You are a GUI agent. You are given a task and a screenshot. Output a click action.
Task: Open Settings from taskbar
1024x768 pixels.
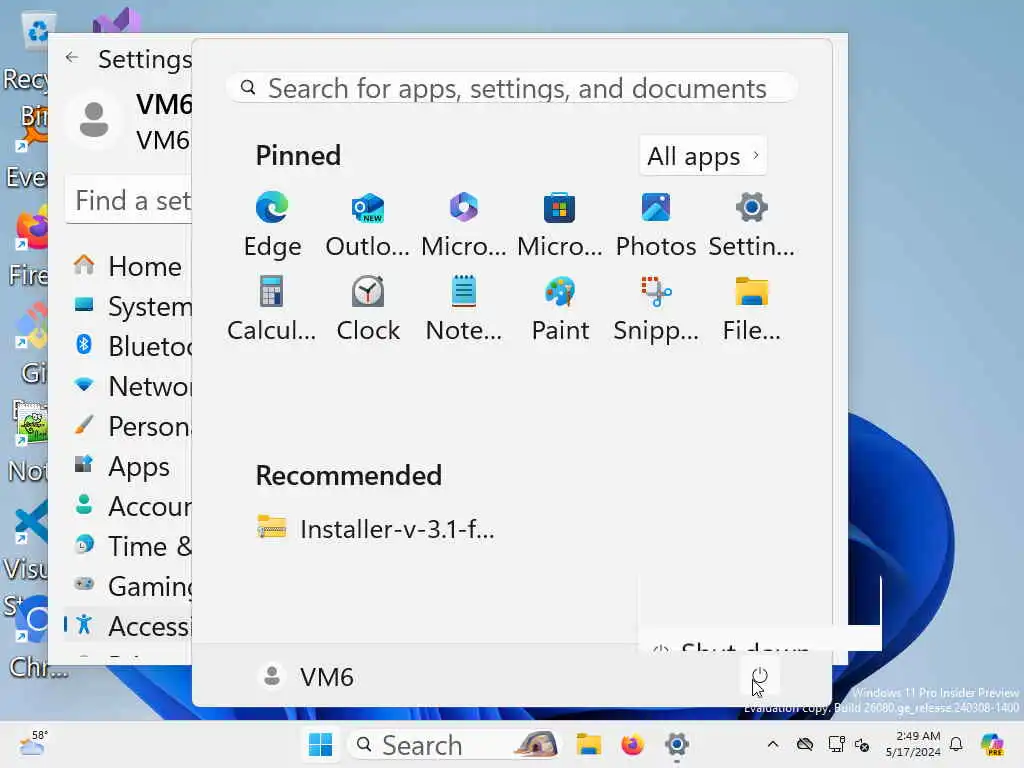(x=677, y=744)
